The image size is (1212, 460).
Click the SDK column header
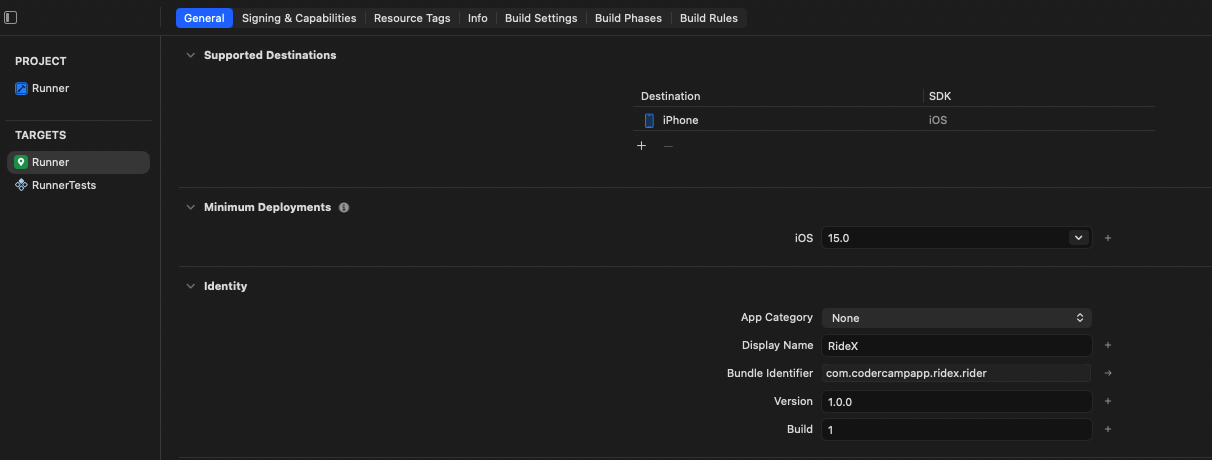pos(939,96)
